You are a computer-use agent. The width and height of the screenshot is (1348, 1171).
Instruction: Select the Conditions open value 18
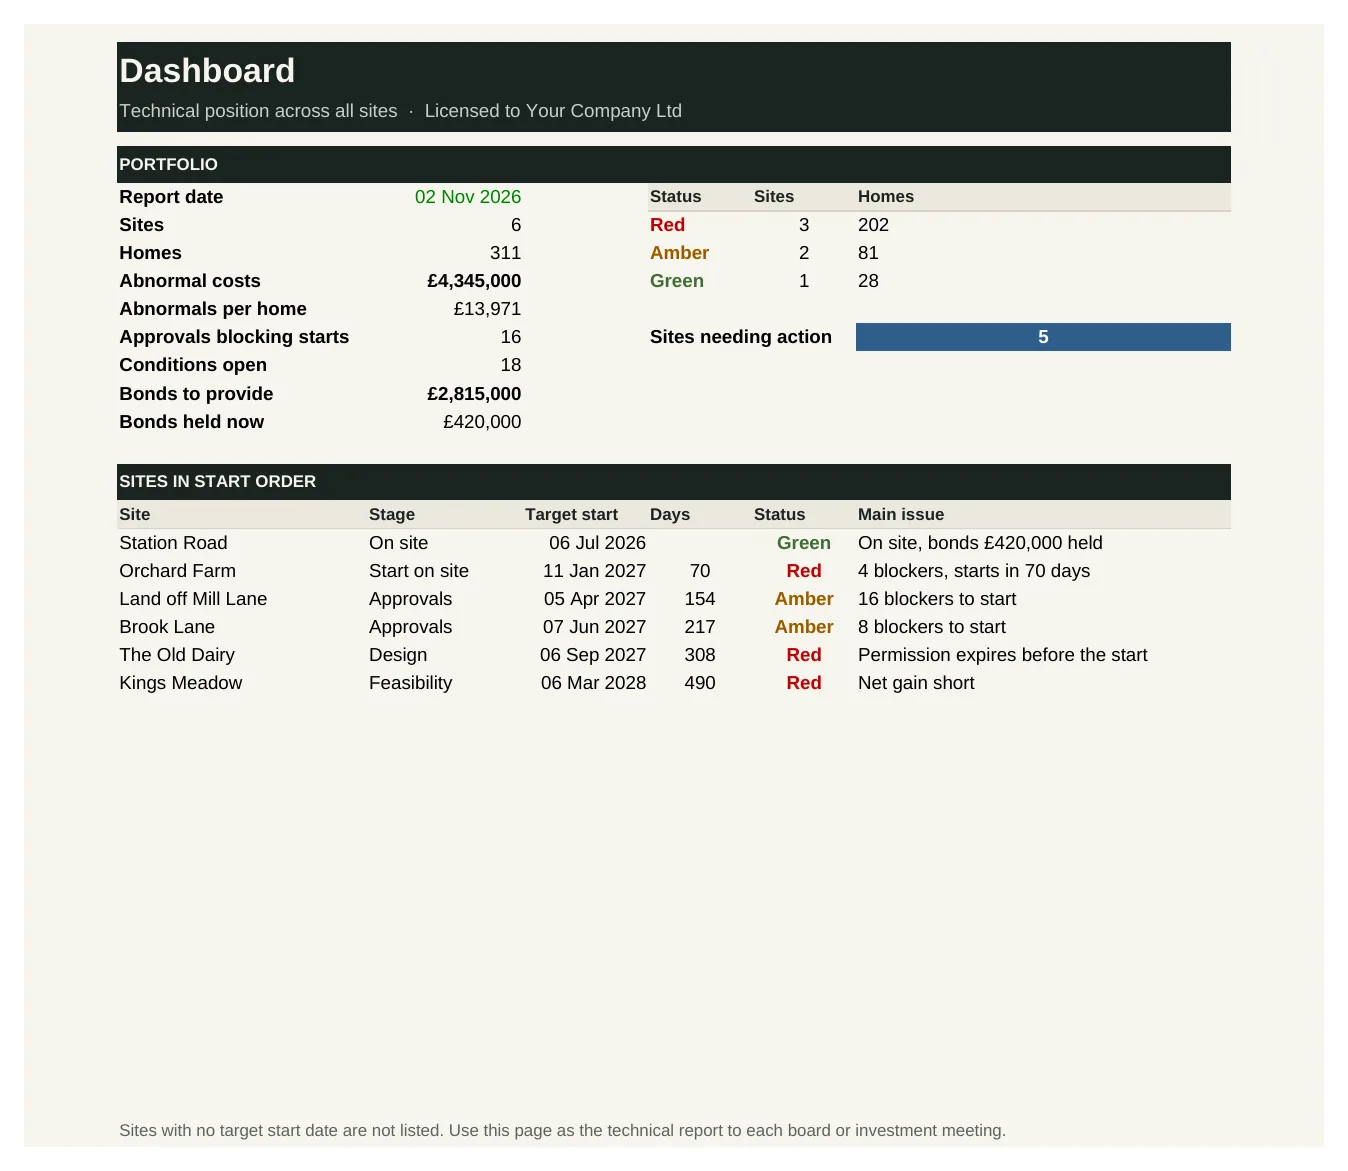point(511,365)
